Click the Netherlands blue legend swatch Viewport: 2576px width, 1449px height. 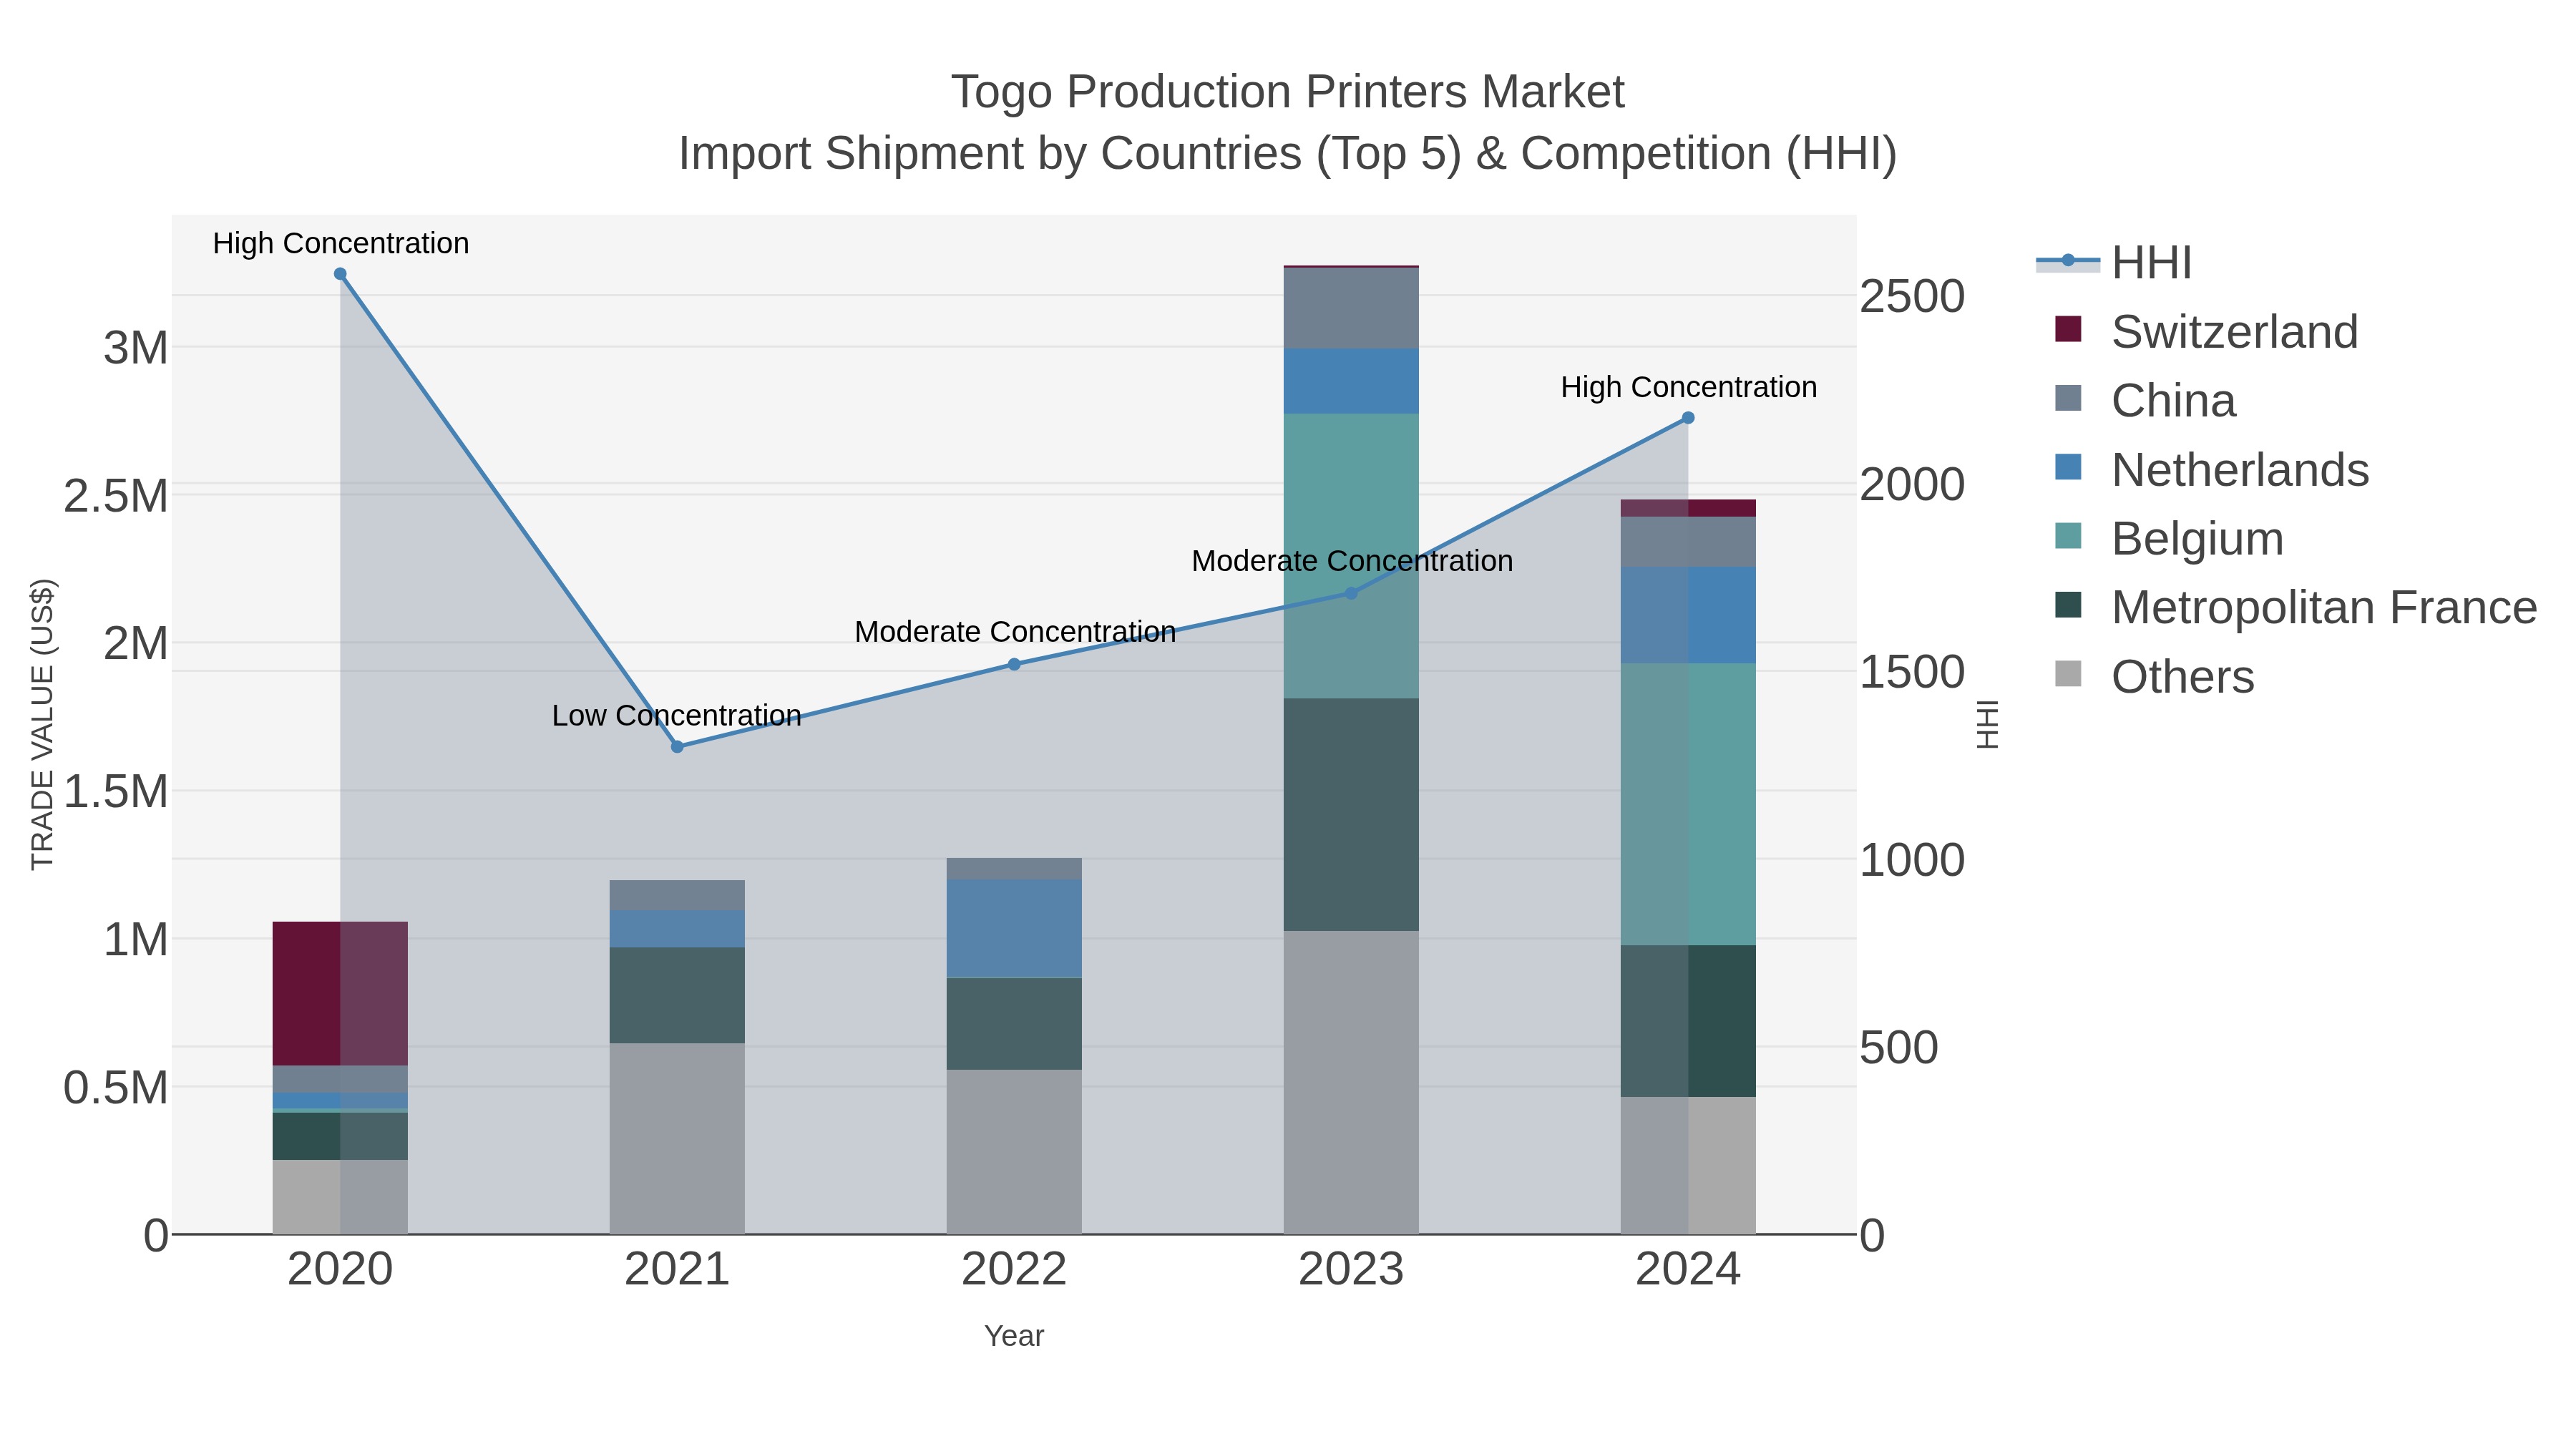click(2068, 467)
